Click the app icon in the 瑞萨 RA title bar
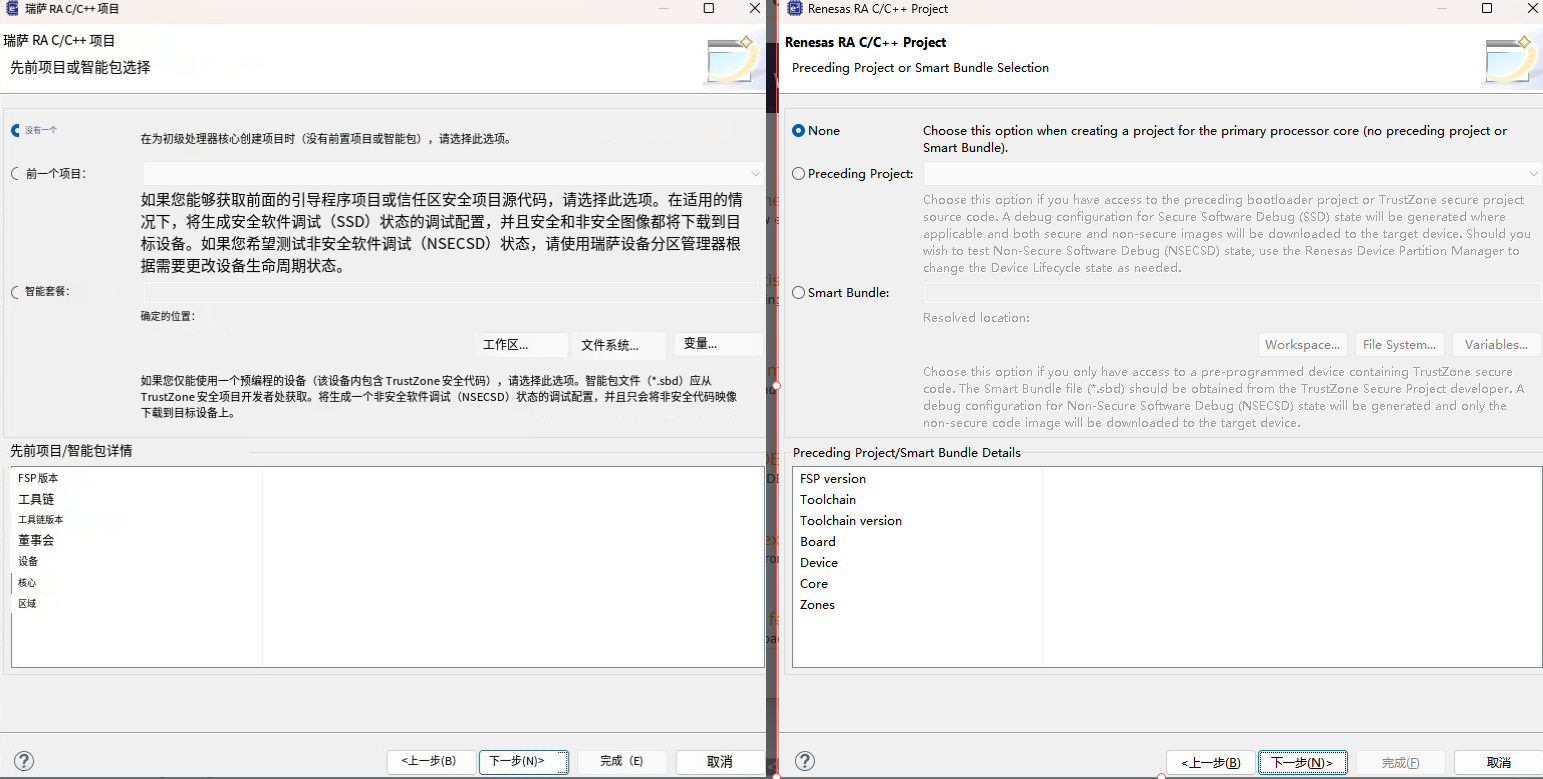Screen dimensions: 1543x779 (x=13, y=8)
